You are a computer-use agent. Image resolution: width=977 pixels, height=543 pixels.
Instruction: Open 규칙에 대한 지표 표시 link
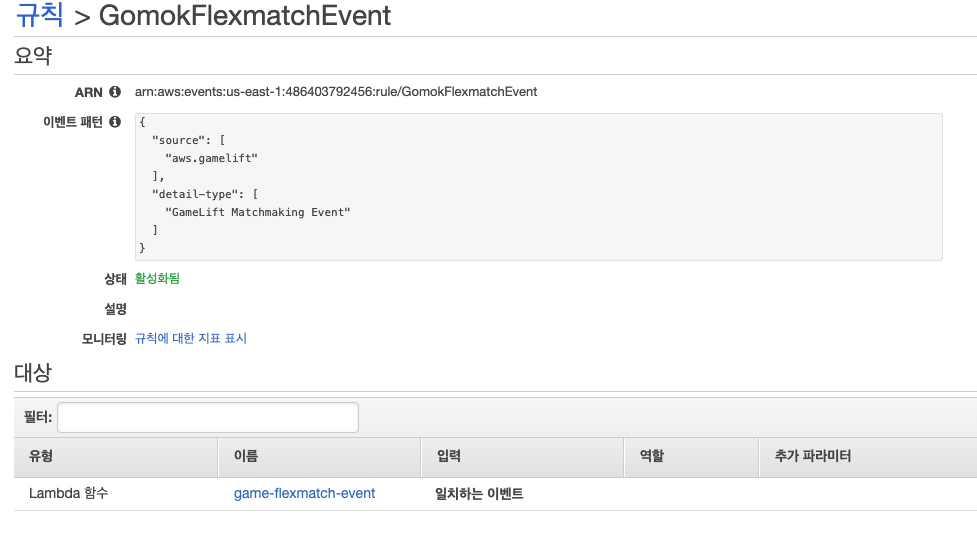click(191, 339)
